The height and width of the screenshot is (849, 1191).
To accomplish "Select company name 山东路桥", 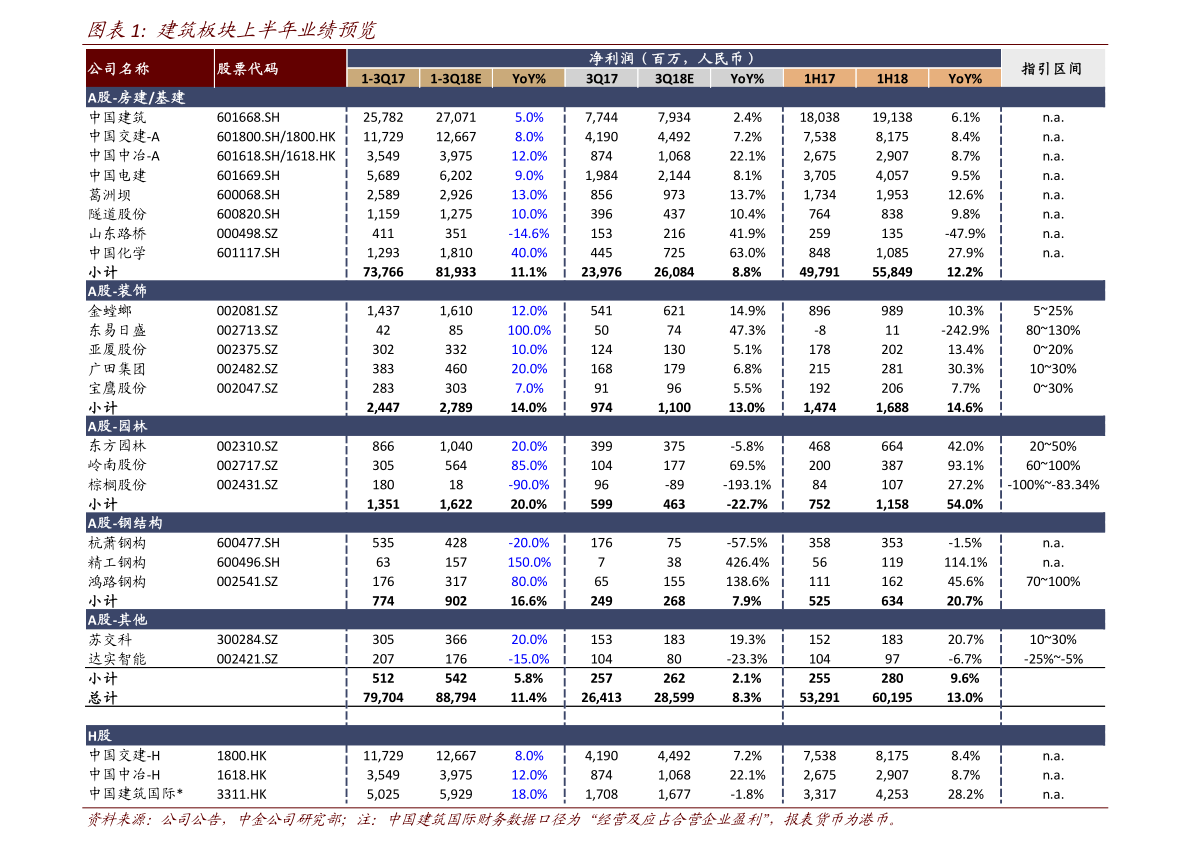I will [x=118, y=233].
